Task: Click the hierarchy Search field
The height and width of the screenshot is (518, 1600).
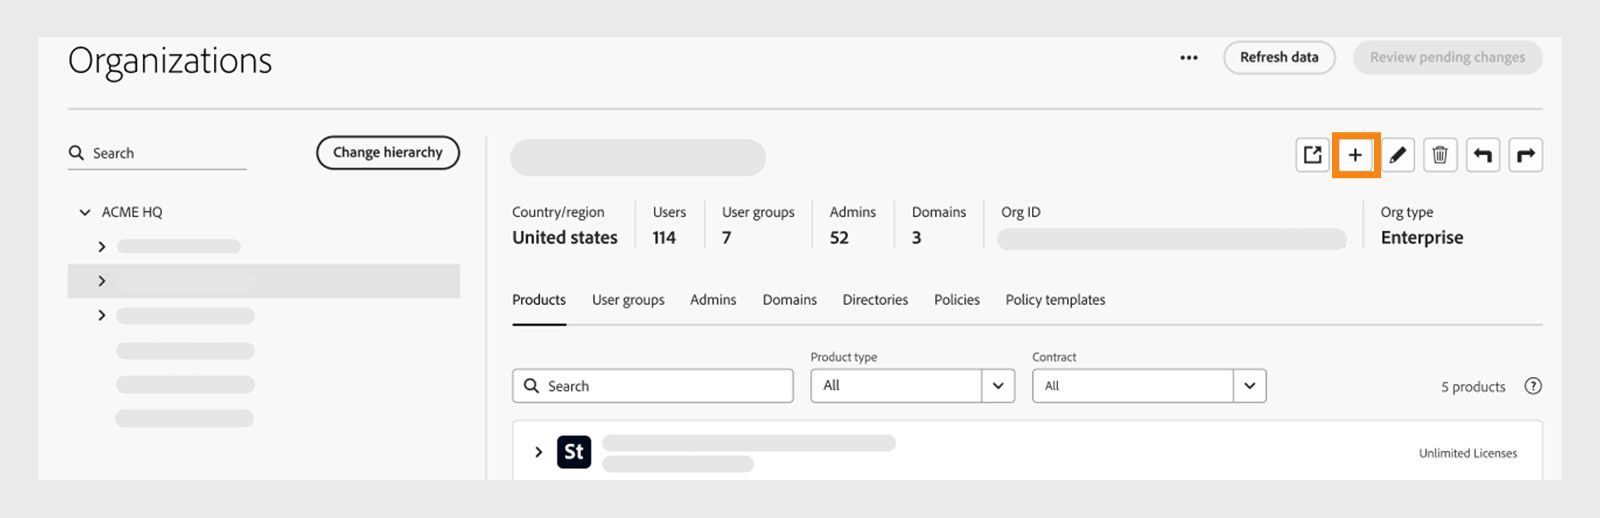Action: 157,153
